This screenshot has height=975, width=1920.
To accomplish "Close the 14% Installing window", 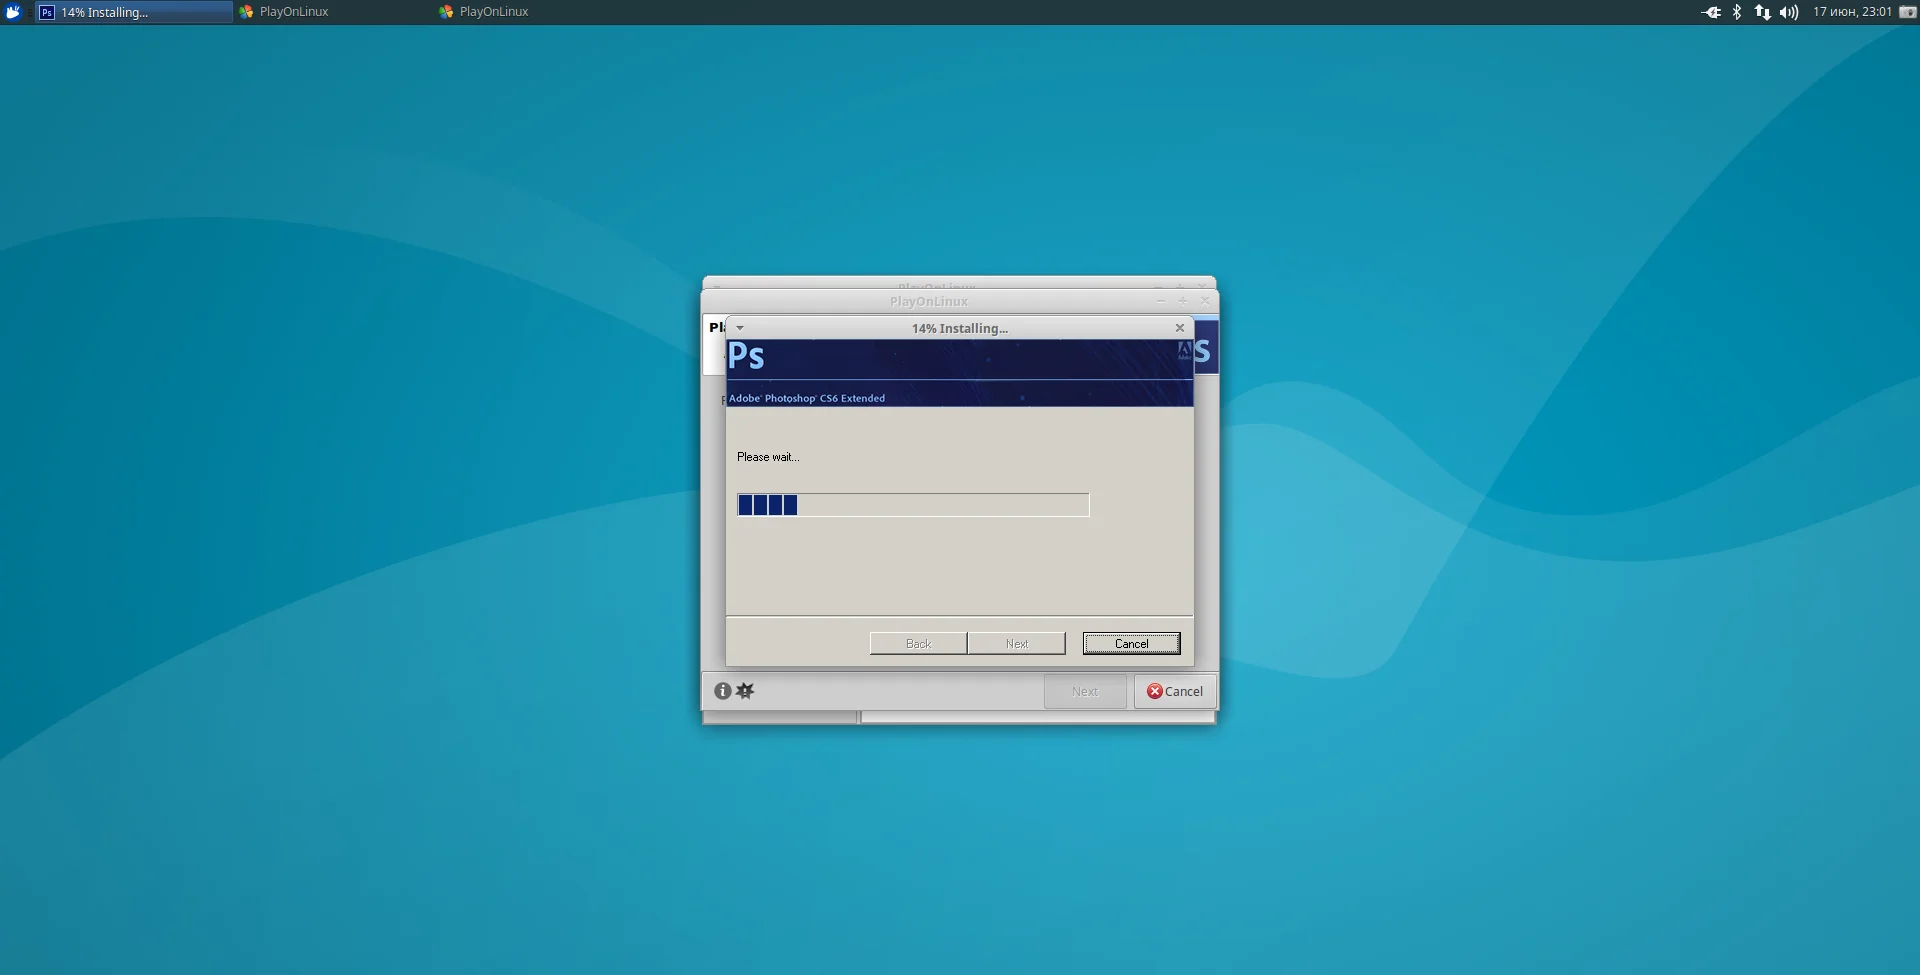I will tap(1180, 328).
